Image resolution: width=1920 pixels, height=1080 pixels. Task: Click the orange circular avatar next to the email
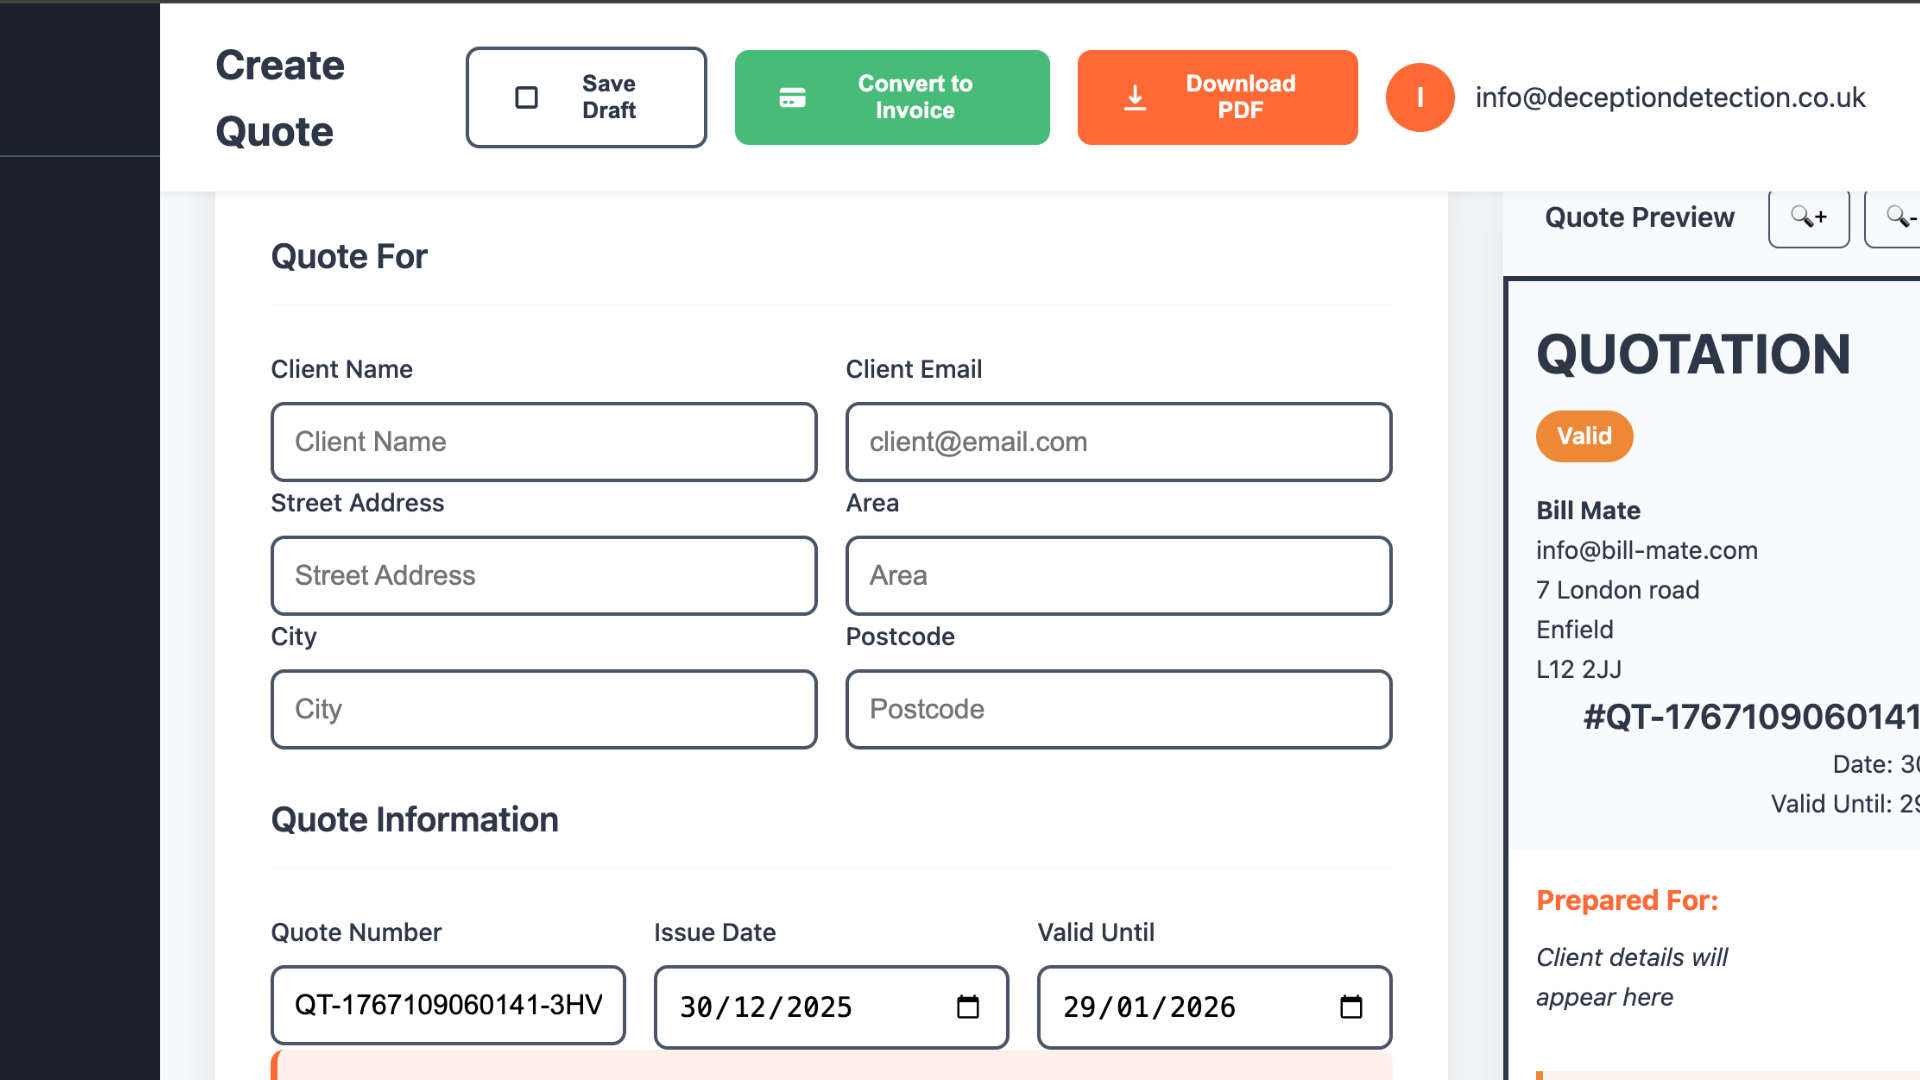[x=1420, y=97]
